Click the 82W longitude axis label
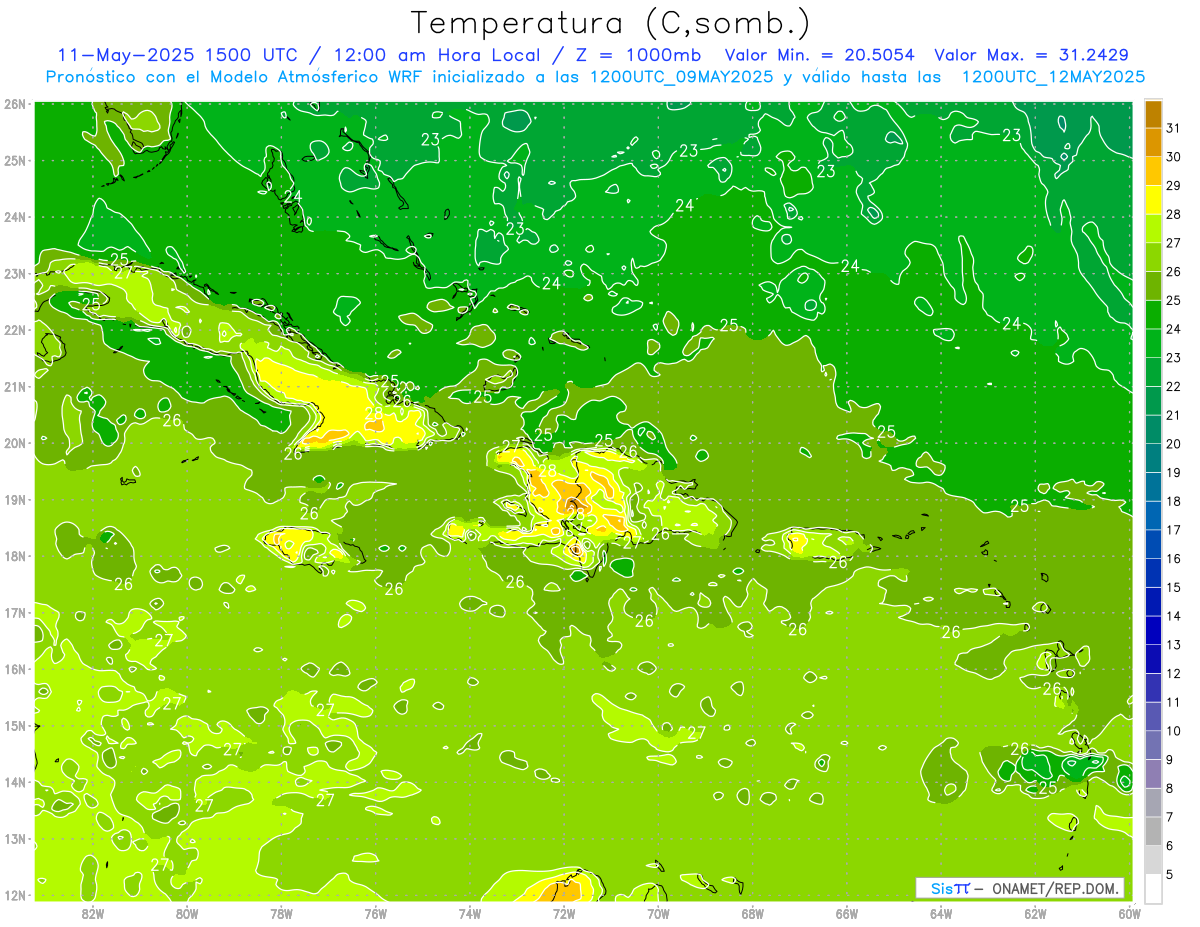The width and height of the screenshot is (1200, 927). pyautogui.click(x=93, y=913)
